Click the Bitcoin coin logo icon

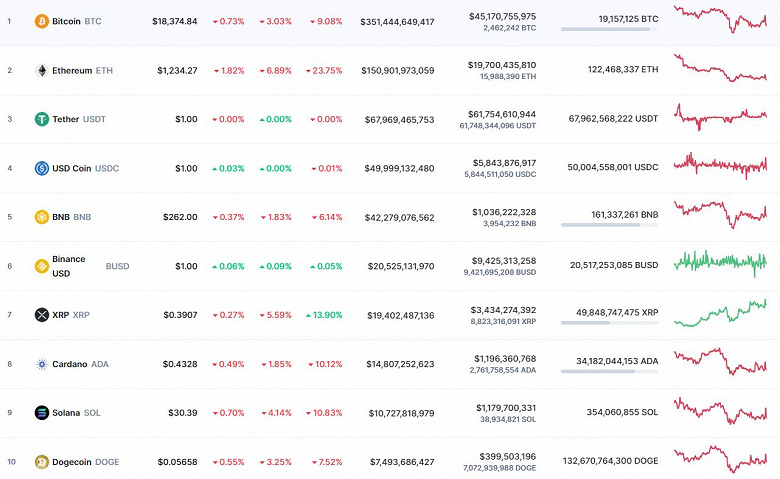click(42, 21)
